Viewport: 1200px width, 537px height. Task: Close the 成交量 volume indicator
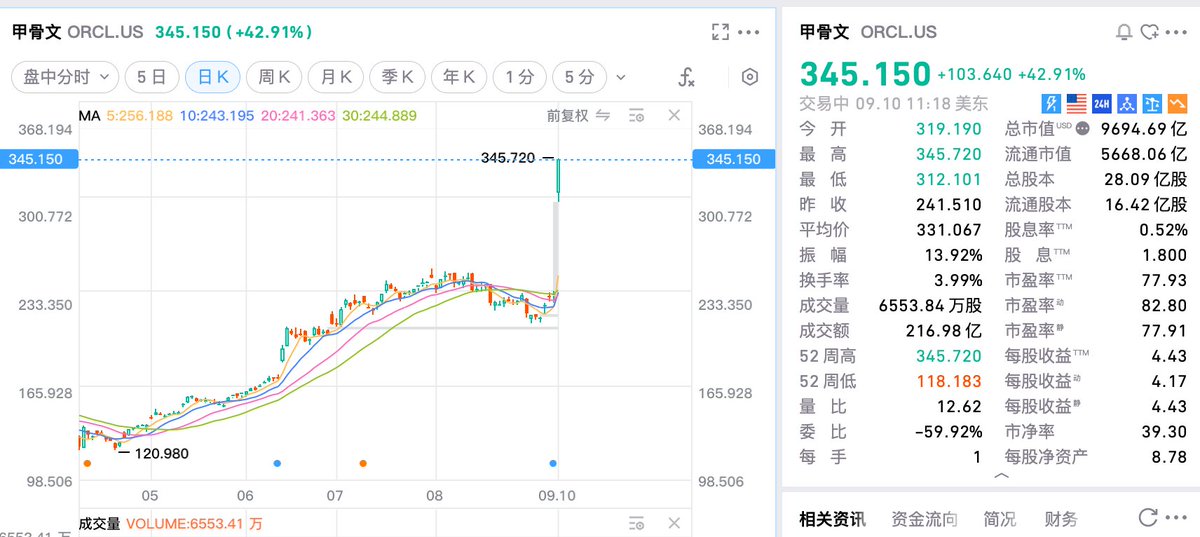pos(674,523)
